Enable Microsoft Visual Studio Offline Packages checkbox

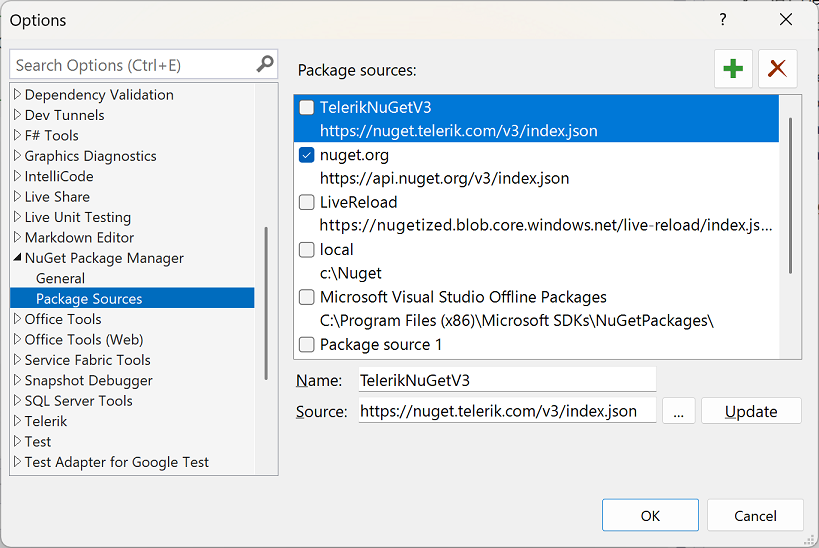click(307, 297)
